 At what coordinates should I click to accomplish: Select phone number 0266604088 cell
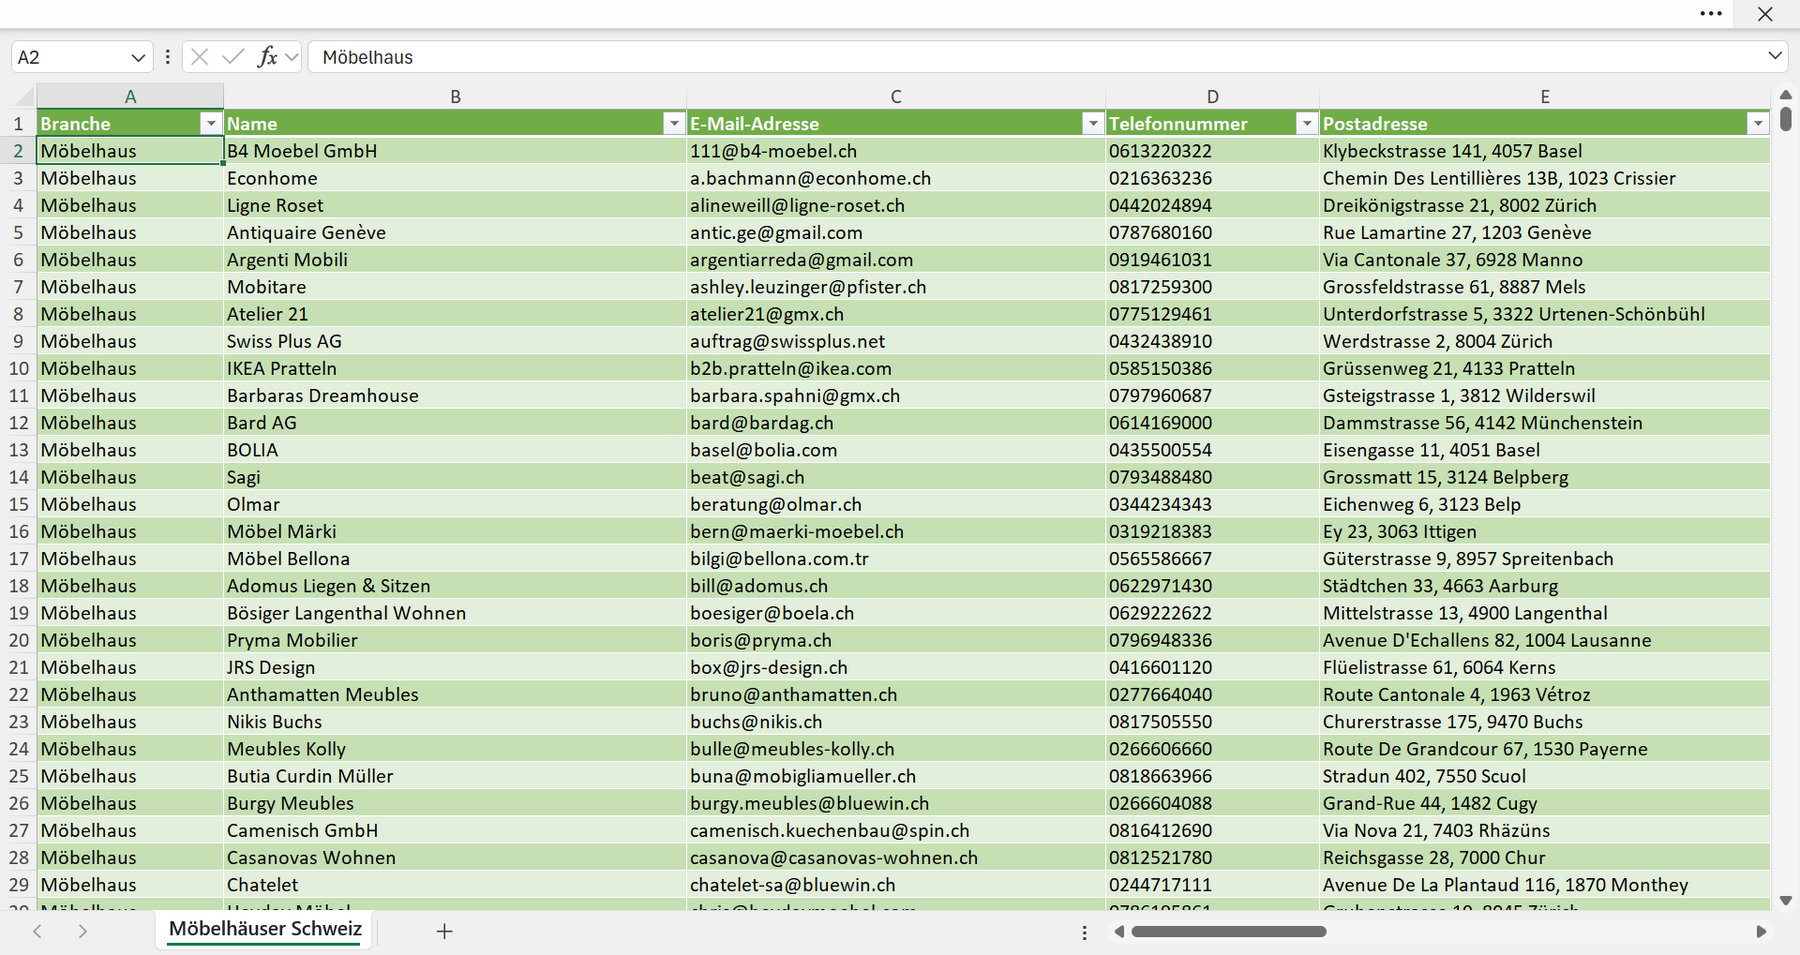click(1212, 803)
